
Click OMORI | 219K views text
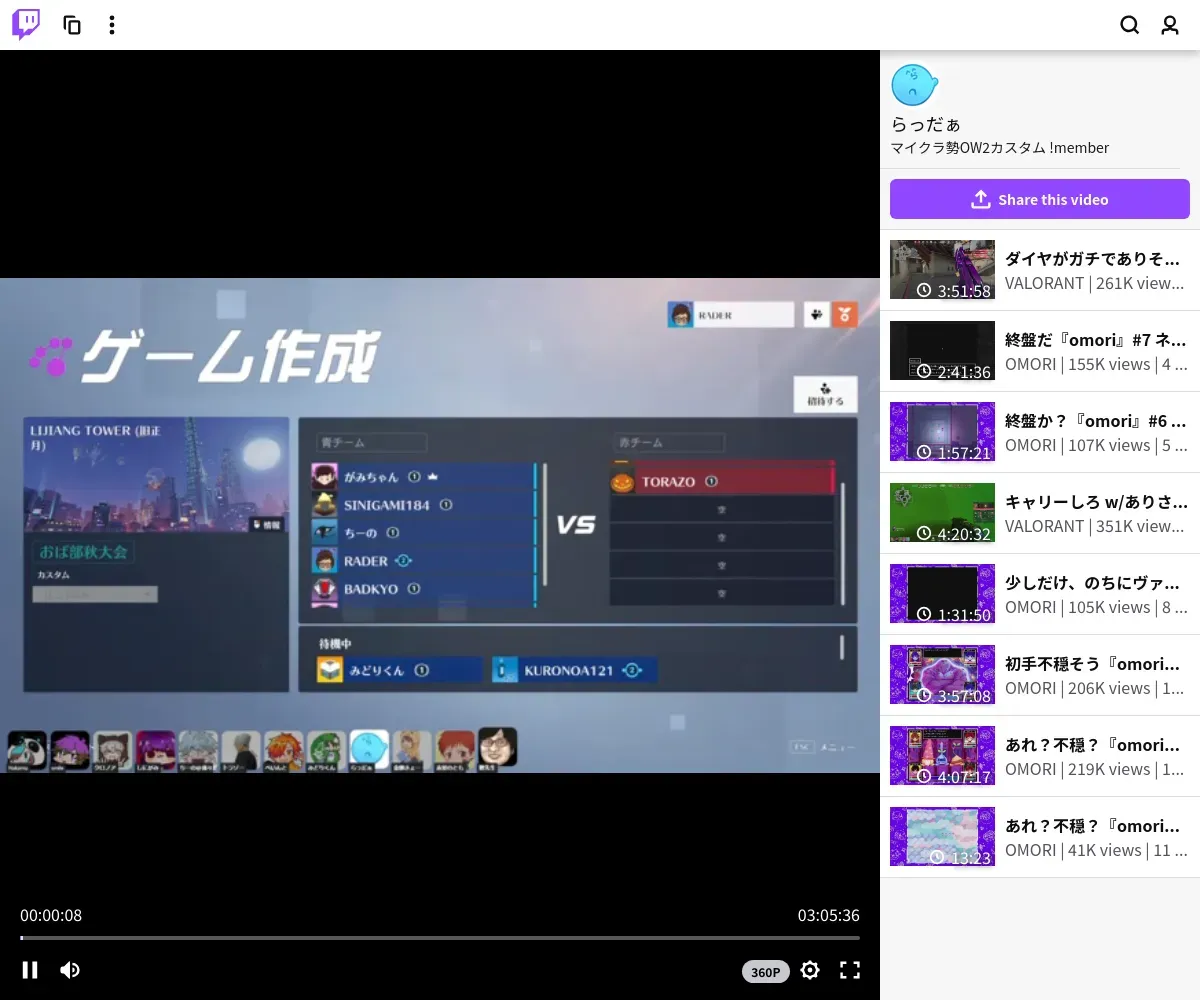1095,769
